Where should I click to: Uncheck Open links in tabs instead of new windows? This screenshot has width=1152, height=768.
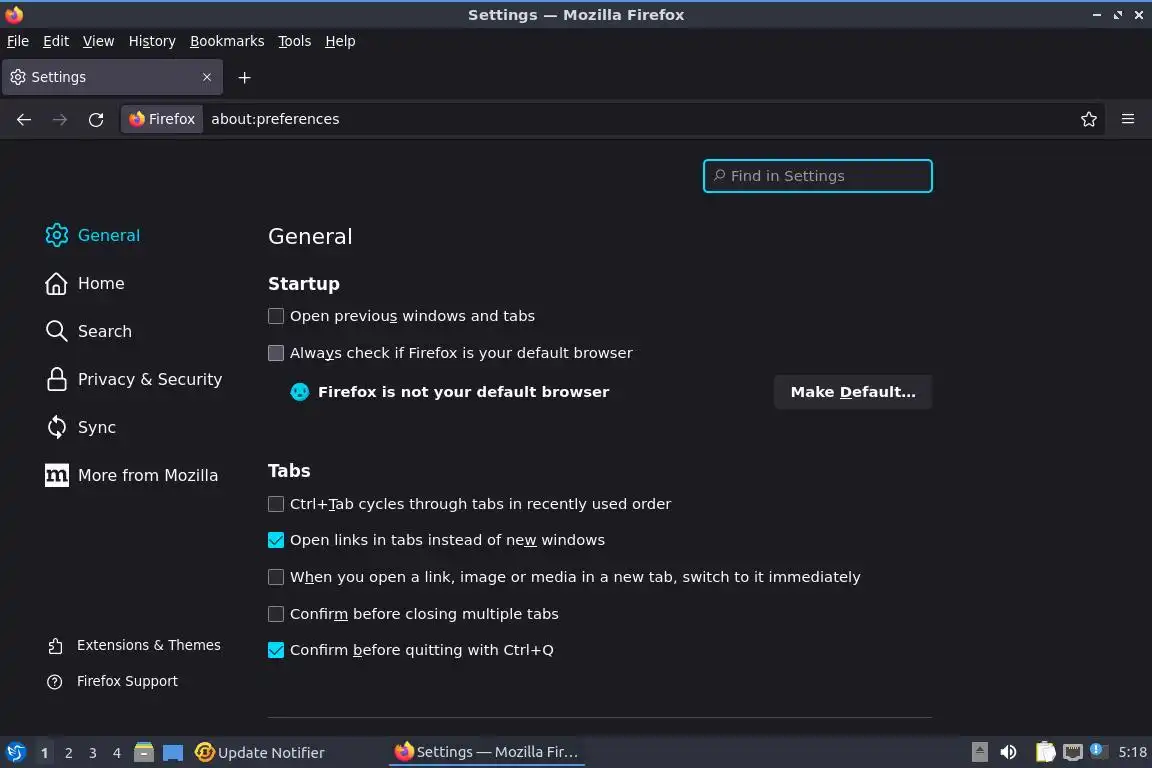tap(276, 540)
